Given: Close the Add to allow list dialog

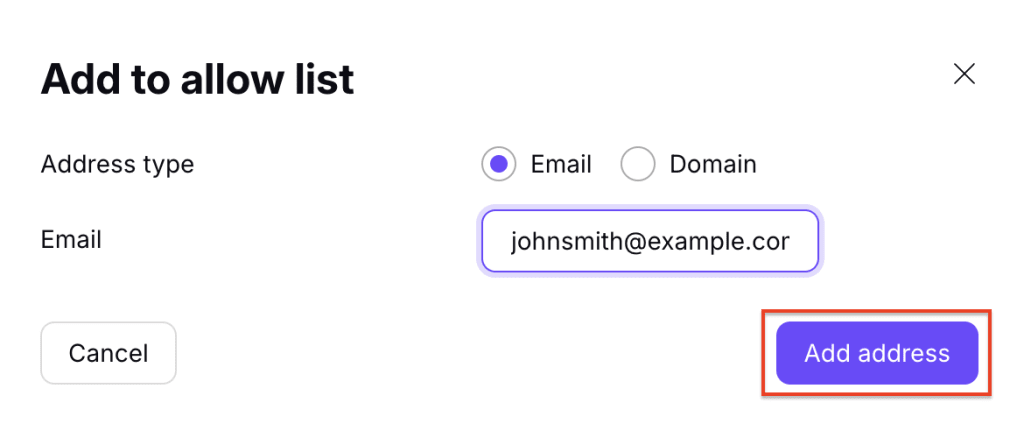Looking at the screenshot, I should pyautogui.click(x=964, y=74).
